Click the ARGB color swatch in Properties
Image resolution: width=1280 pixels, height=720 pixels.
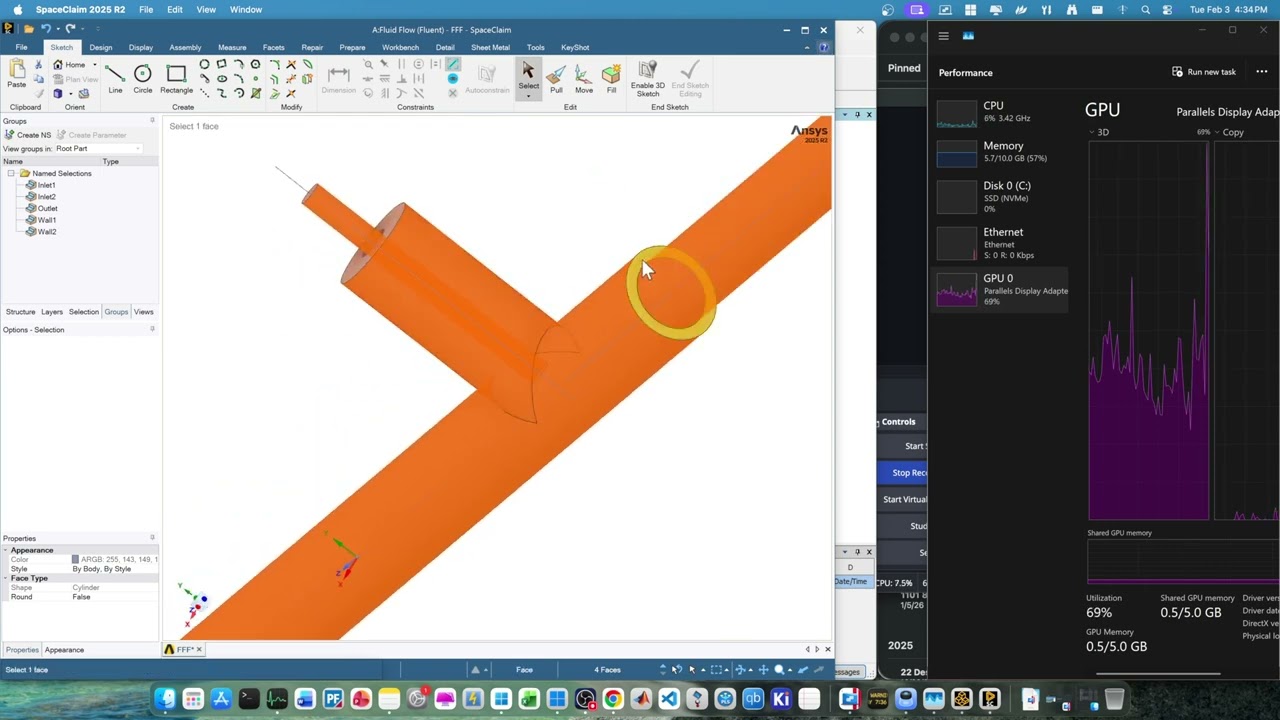point(75,559)
